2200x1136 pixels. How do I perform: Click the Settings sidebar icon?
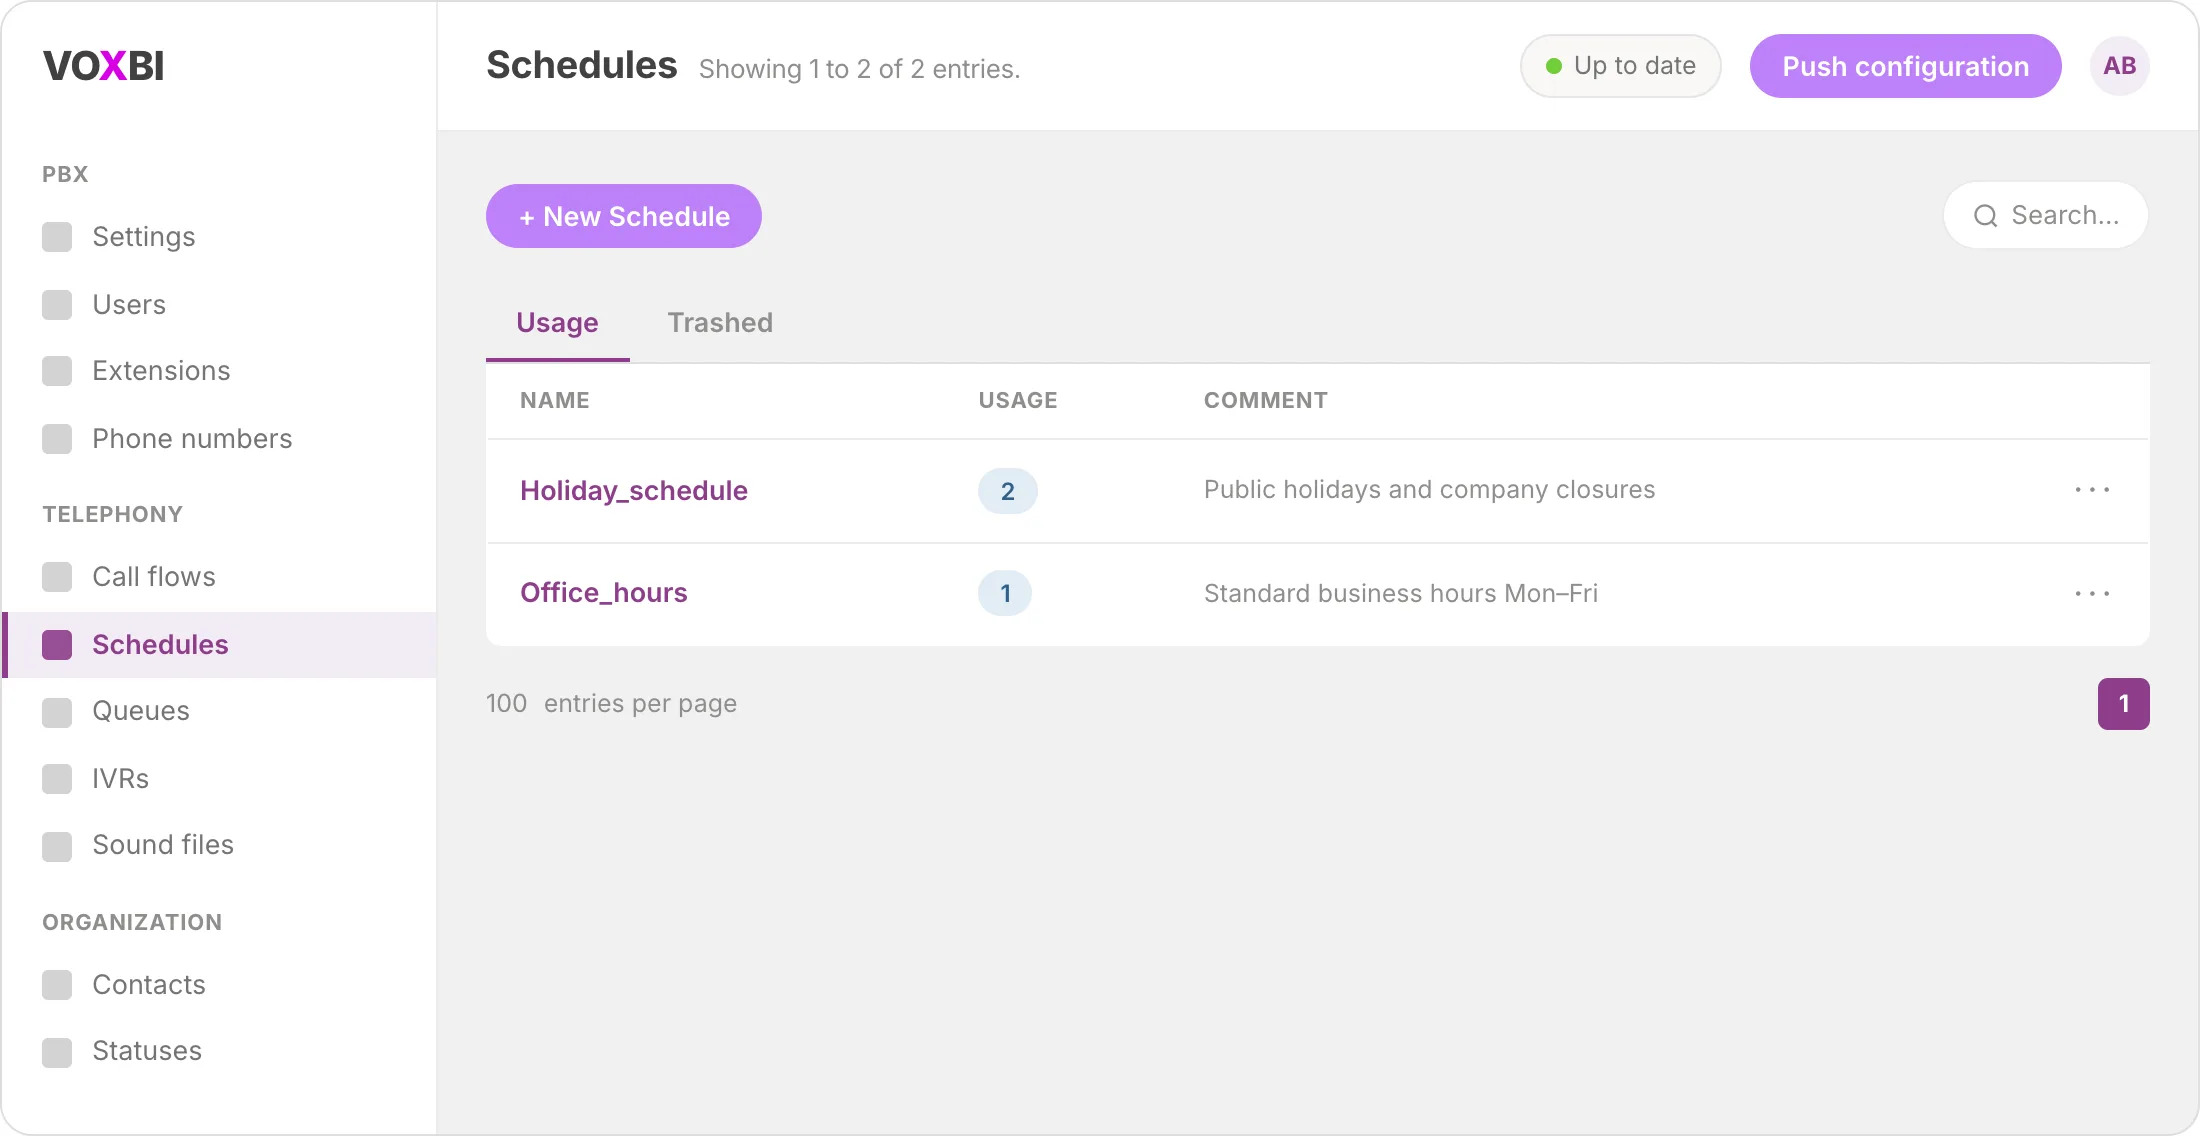57,237
